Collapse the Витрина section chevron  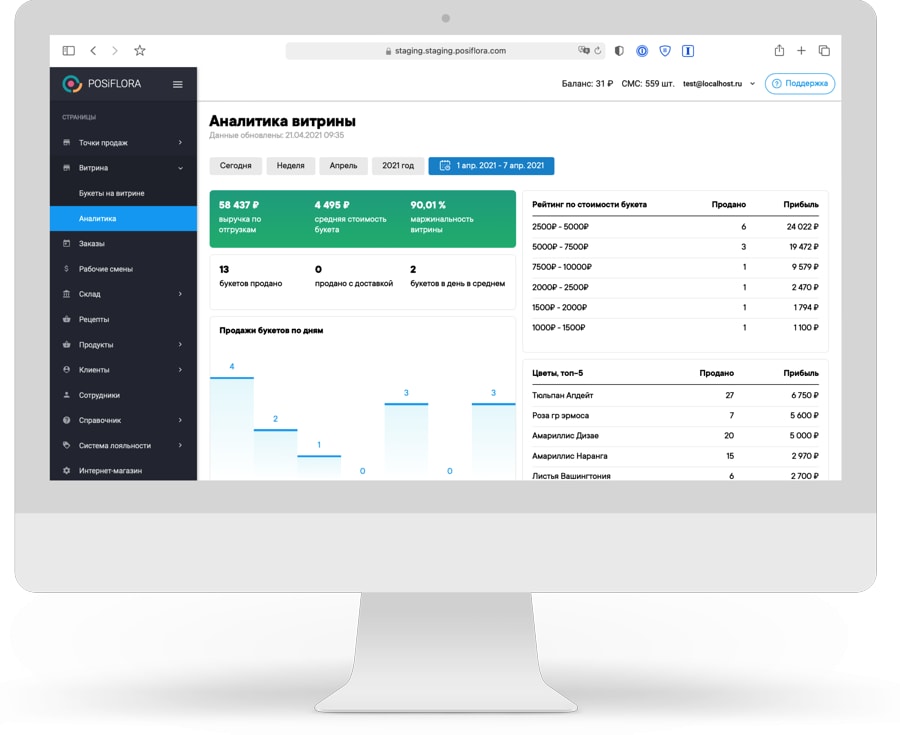180,168
